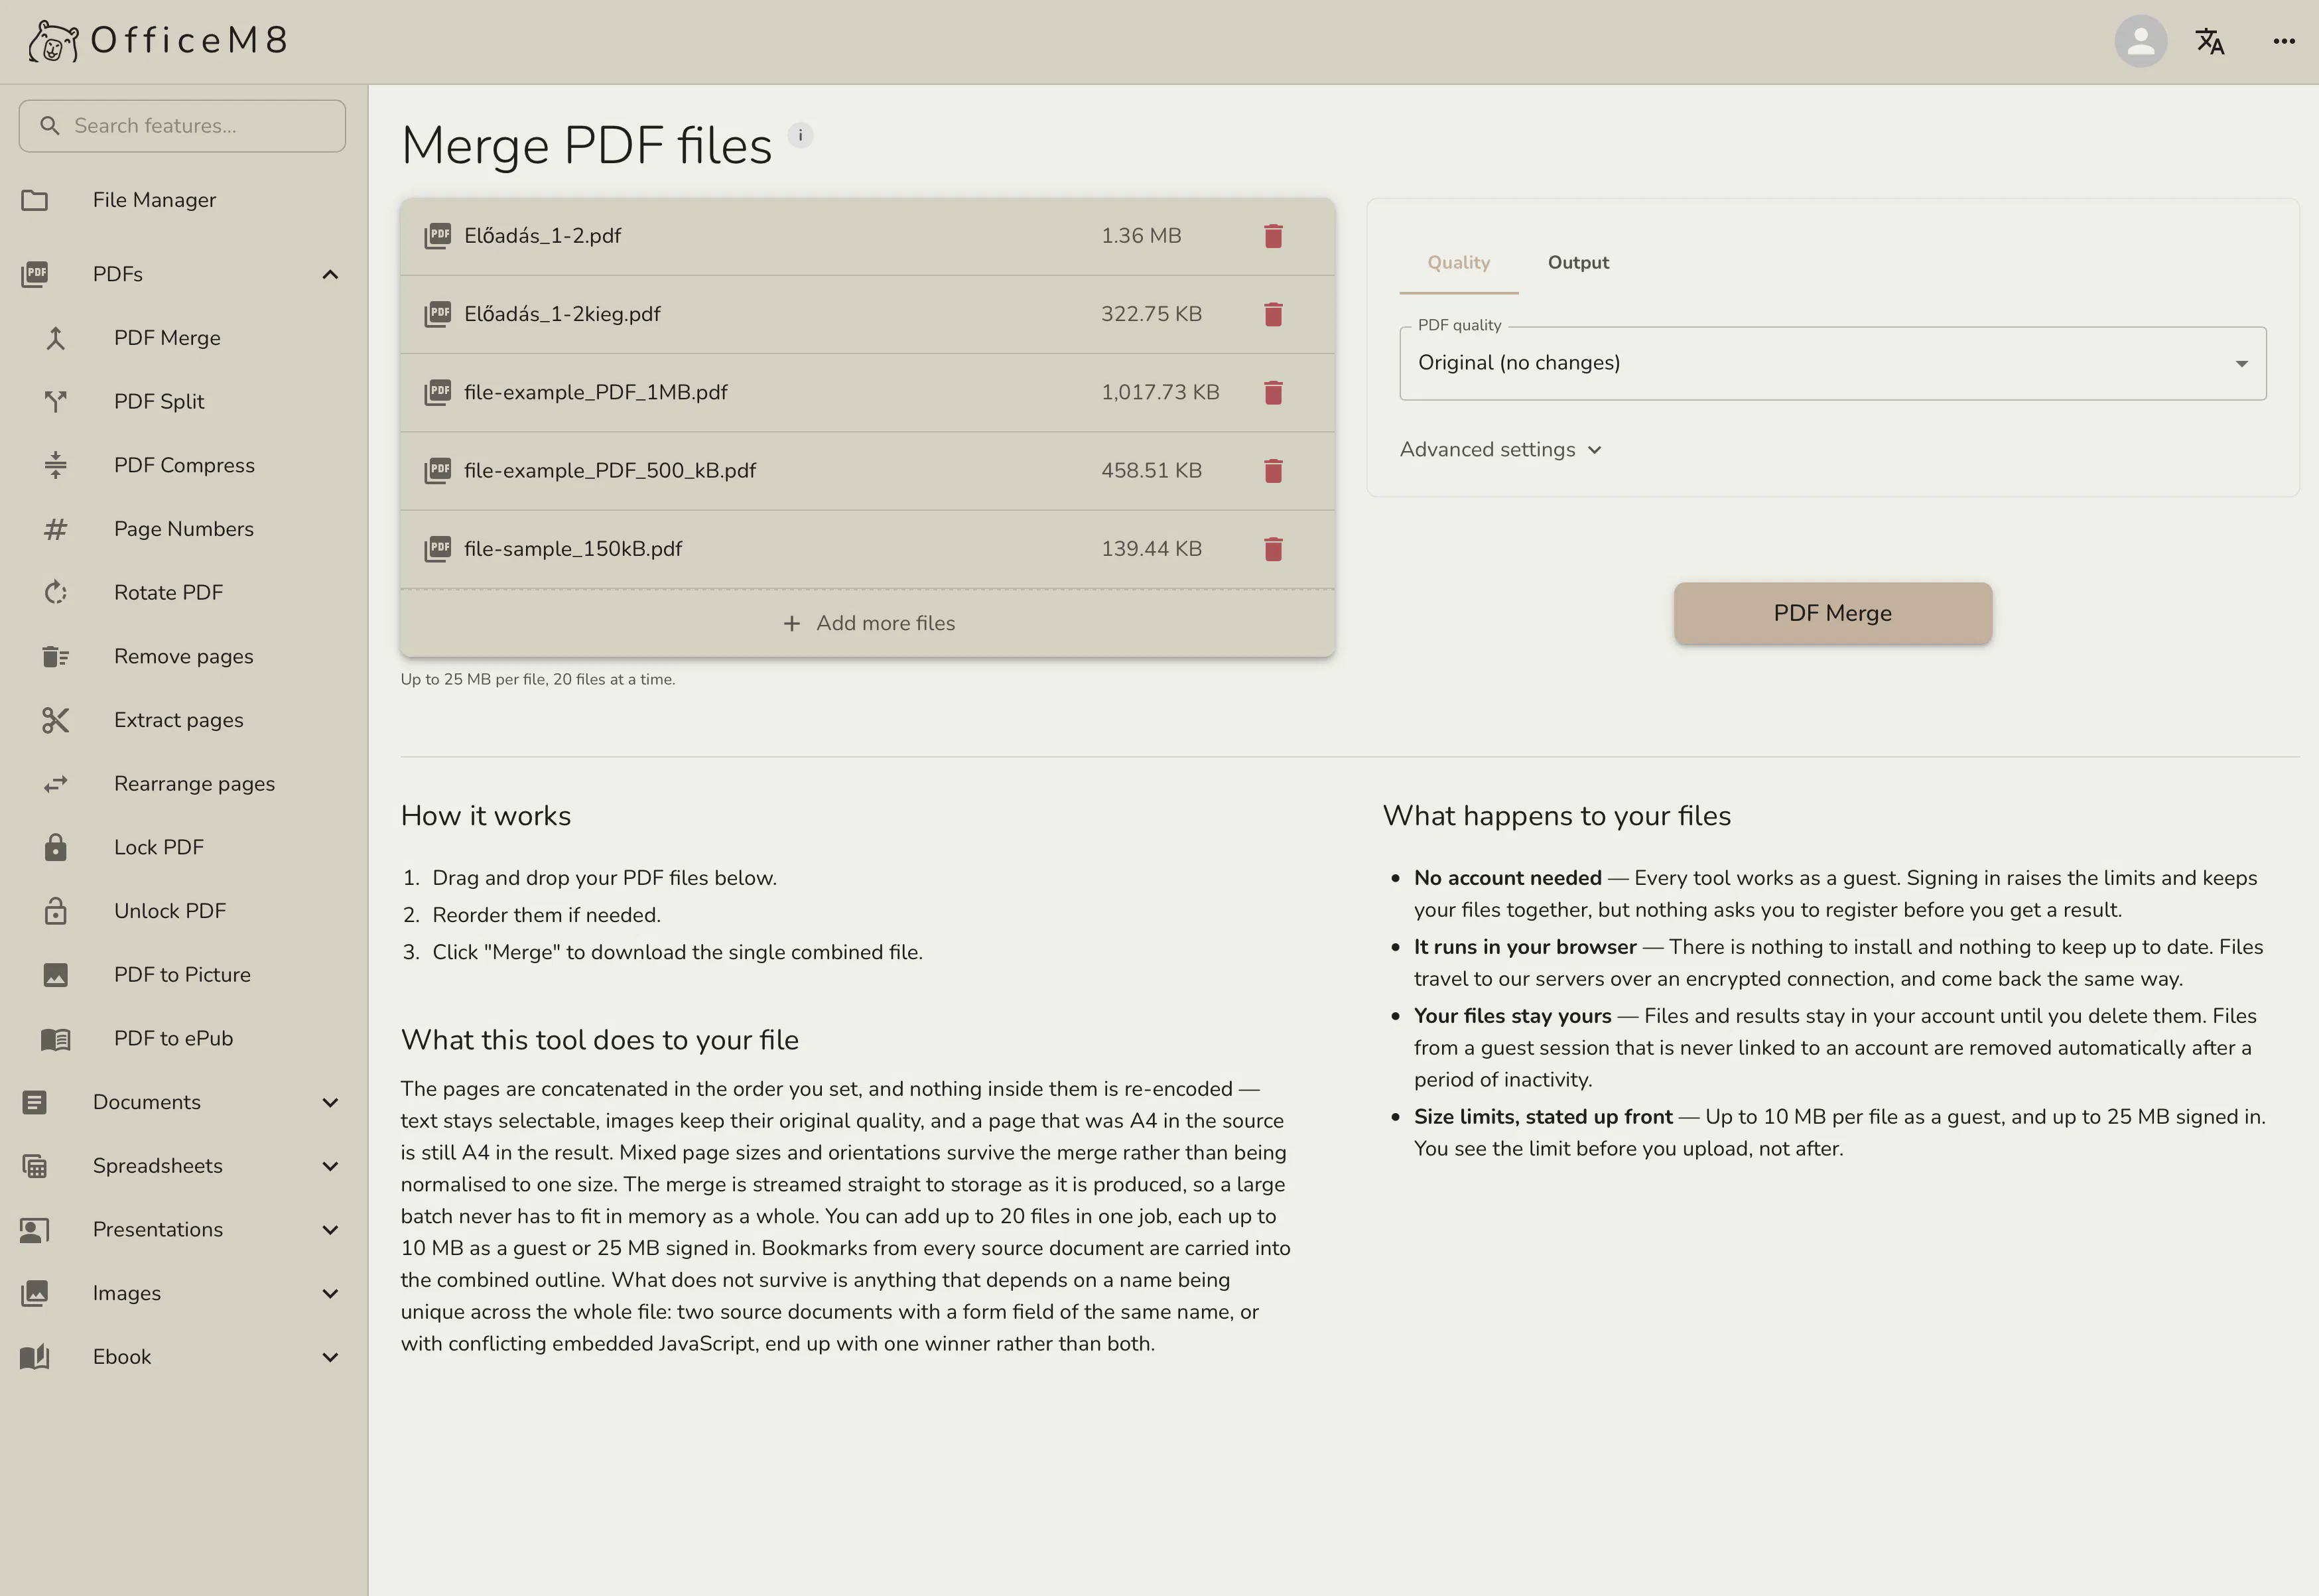
Task: Delete Előadás_1-2kieg.pdf with its trash icon
Action: click(x=1273, y=314)
